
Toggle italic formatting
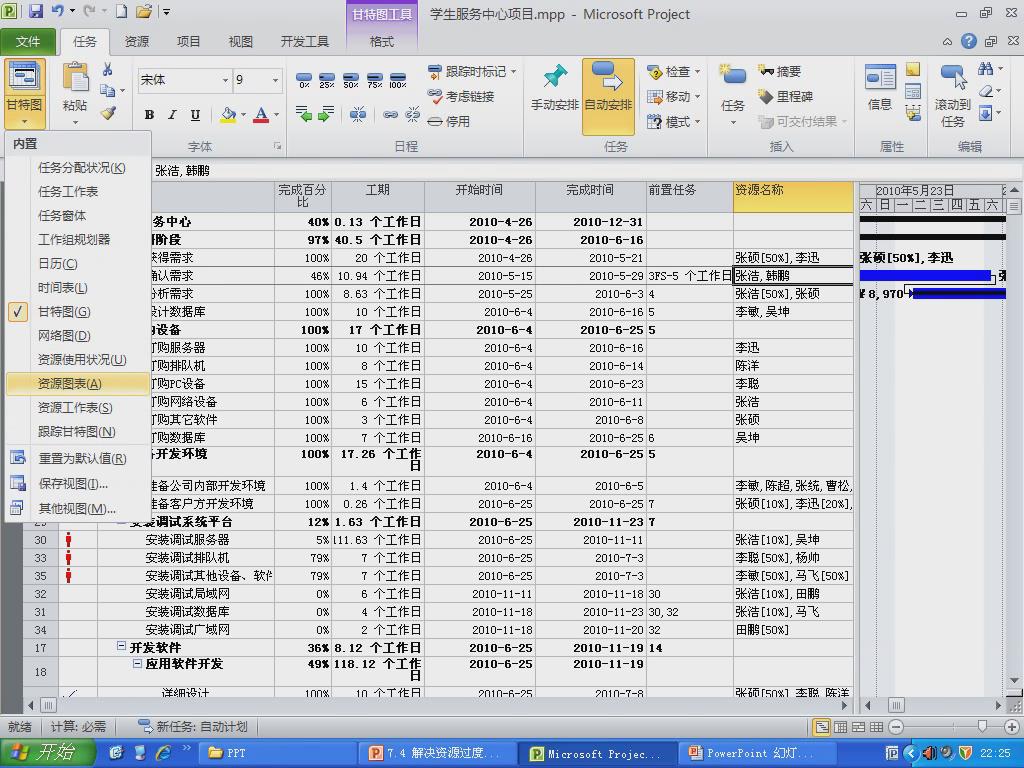click(x=172, y=115)
